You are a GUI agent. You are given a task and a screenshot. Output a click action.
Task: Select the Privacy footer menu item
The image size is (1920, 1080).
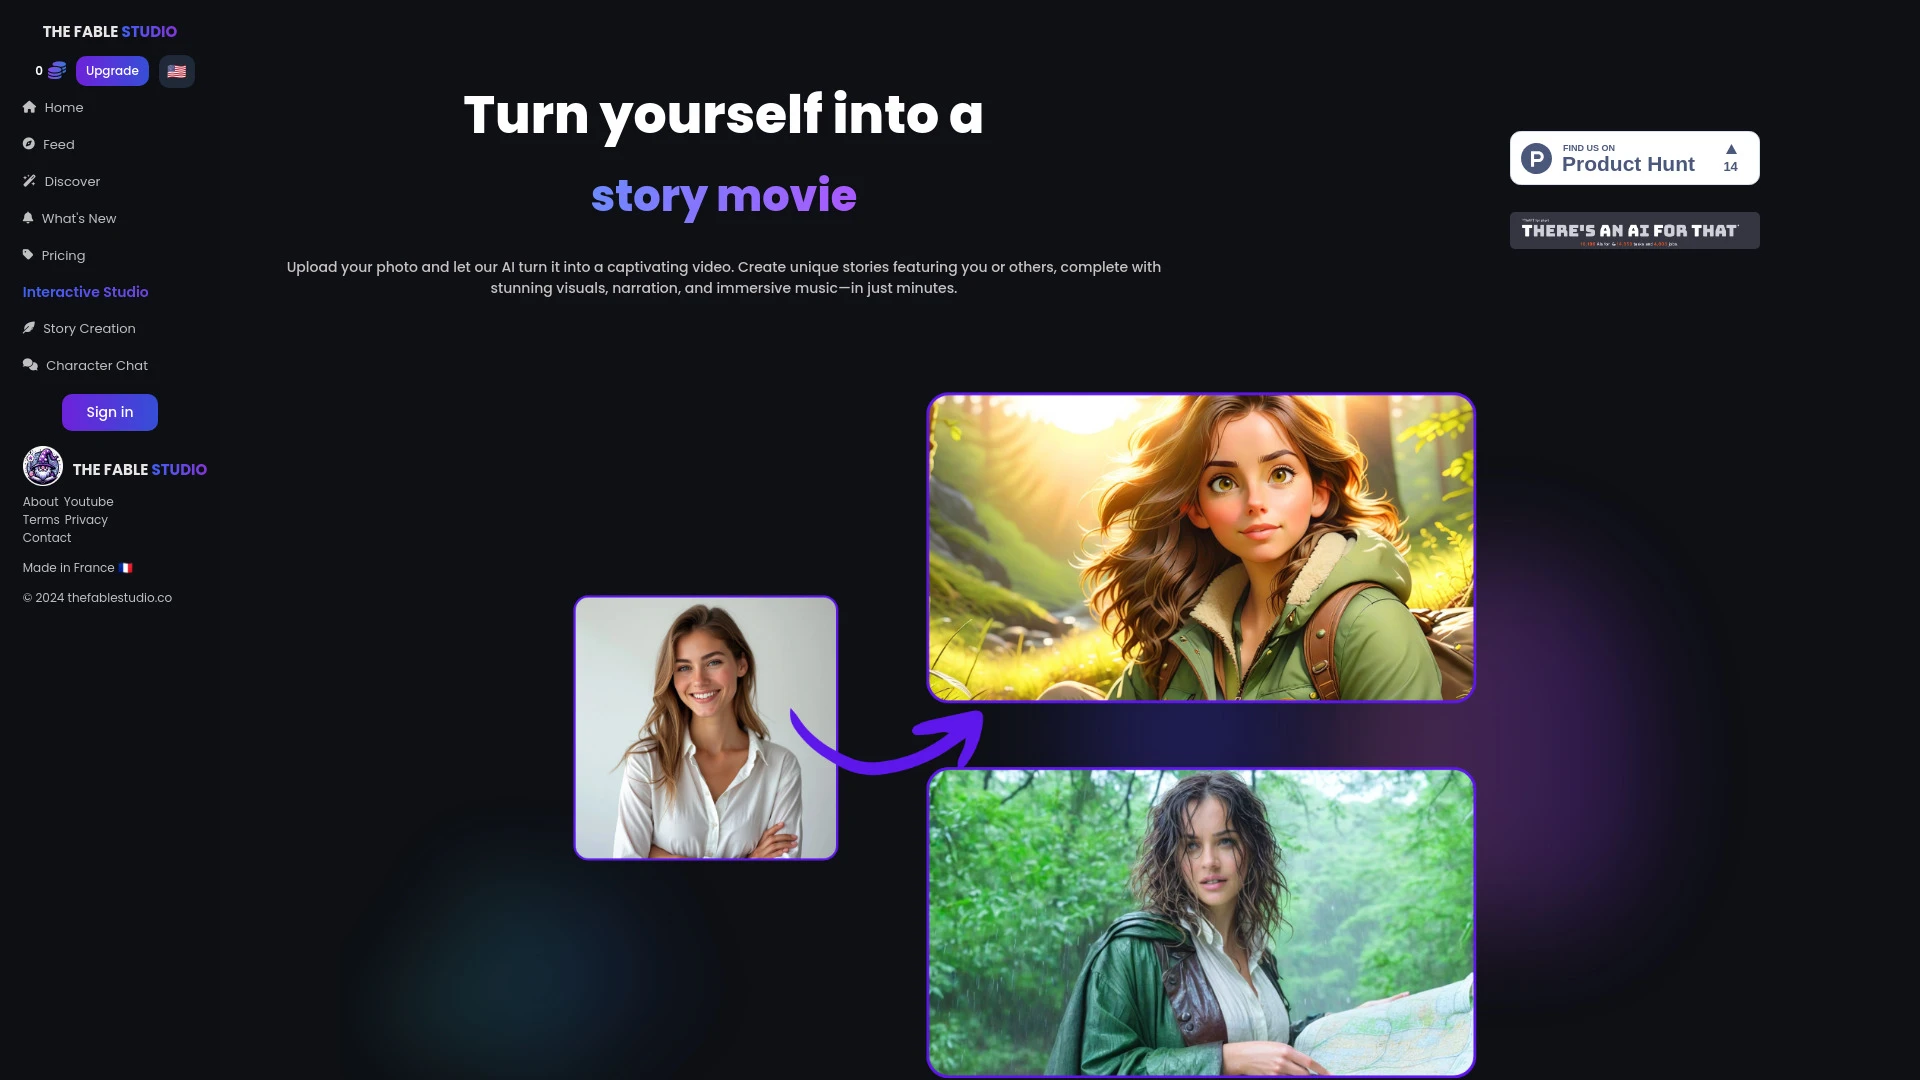(x=87, y=520)
